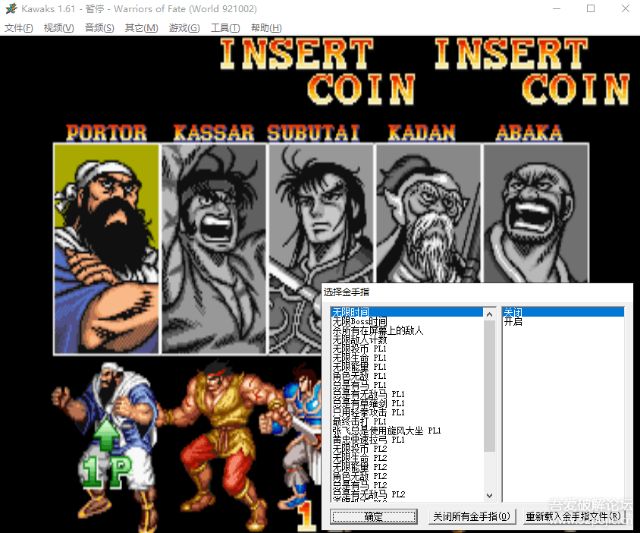Viewport: 640px width, 533px height.
Task: Click the PORTOR character portrait
Action: (107, 249)
